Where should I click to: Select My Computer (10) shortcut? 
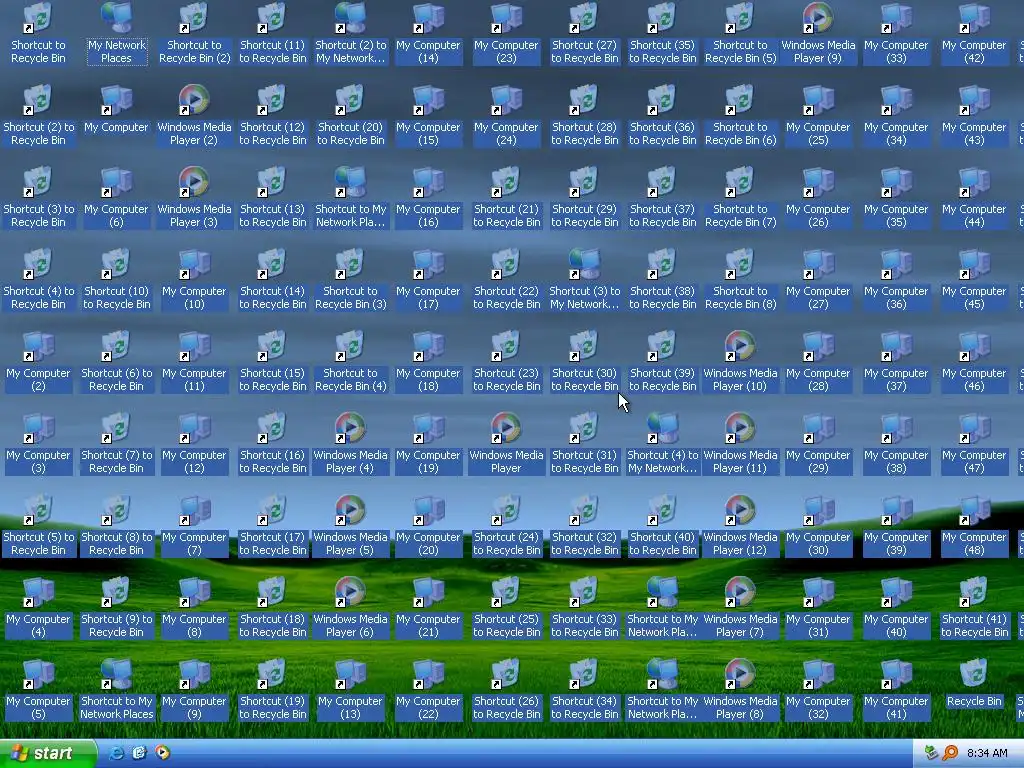tap(194, 280)
